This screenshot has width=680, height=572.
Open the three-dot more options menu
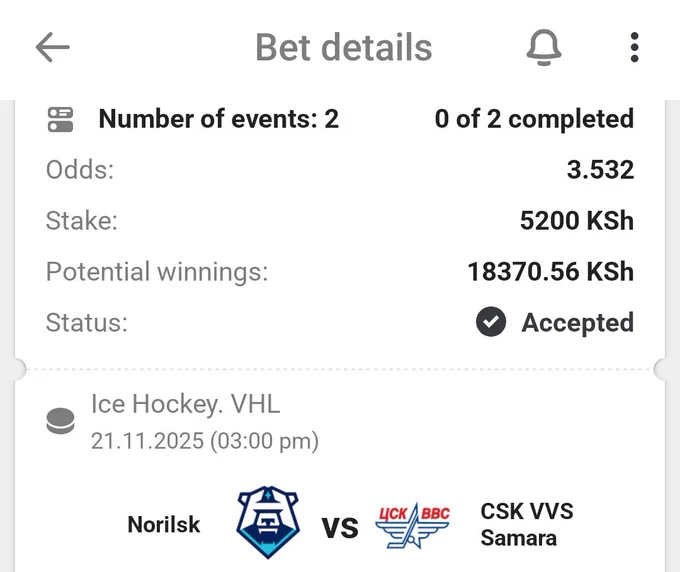tap(634, 47)
